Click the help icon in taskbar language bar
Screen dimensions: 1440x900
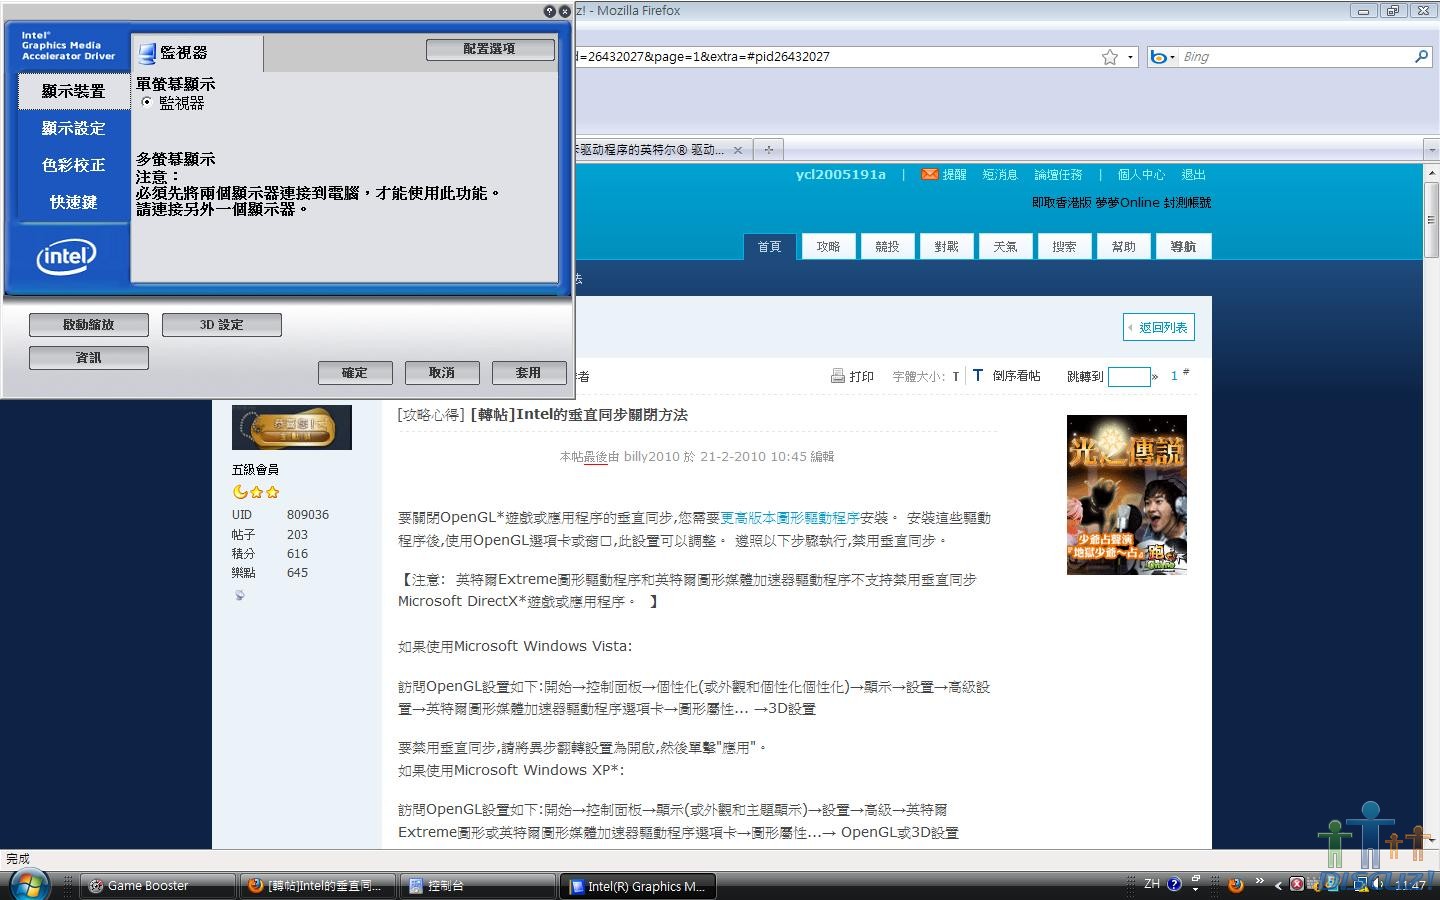(x=1174, y=884)
